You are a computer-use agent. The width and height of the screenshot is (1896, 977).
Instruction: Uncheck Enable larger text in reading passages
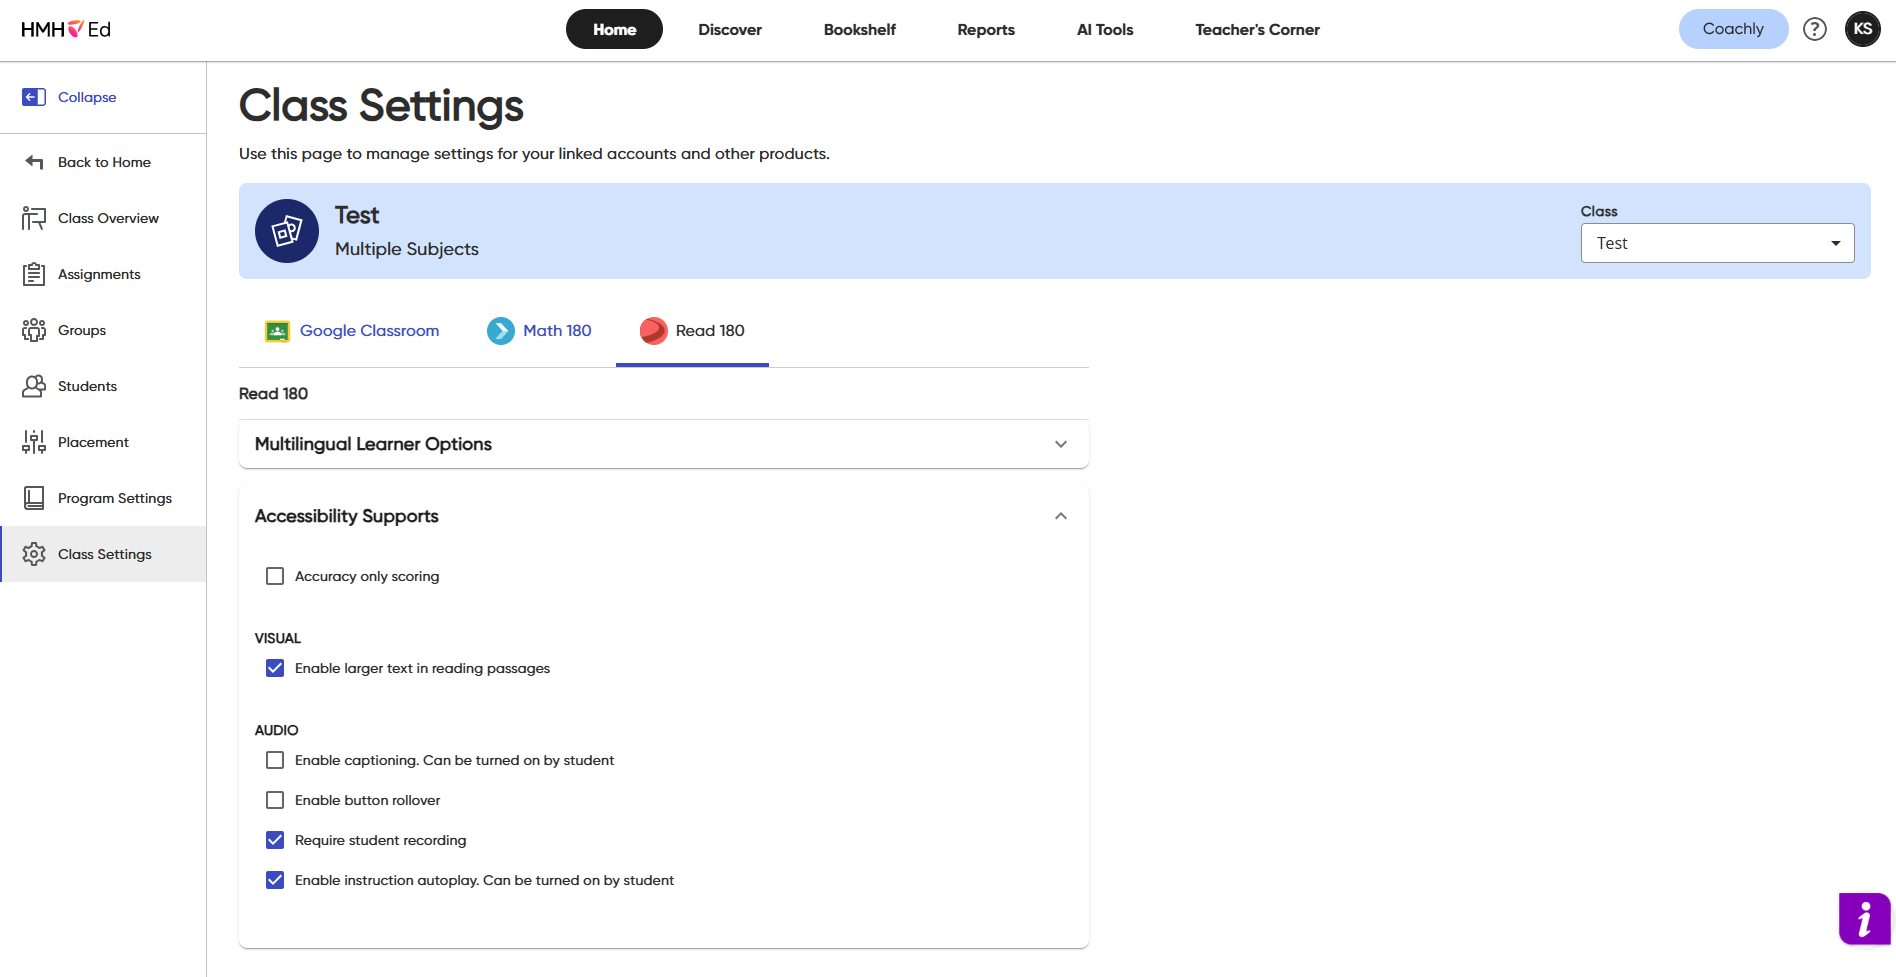click(x=275, y=668)
